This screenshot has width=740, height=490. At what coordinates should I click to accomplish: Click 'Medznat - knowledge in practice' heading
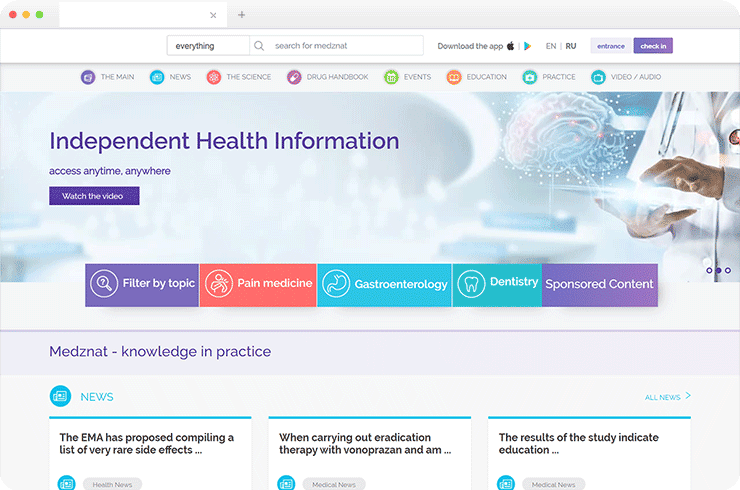point(160,352)
